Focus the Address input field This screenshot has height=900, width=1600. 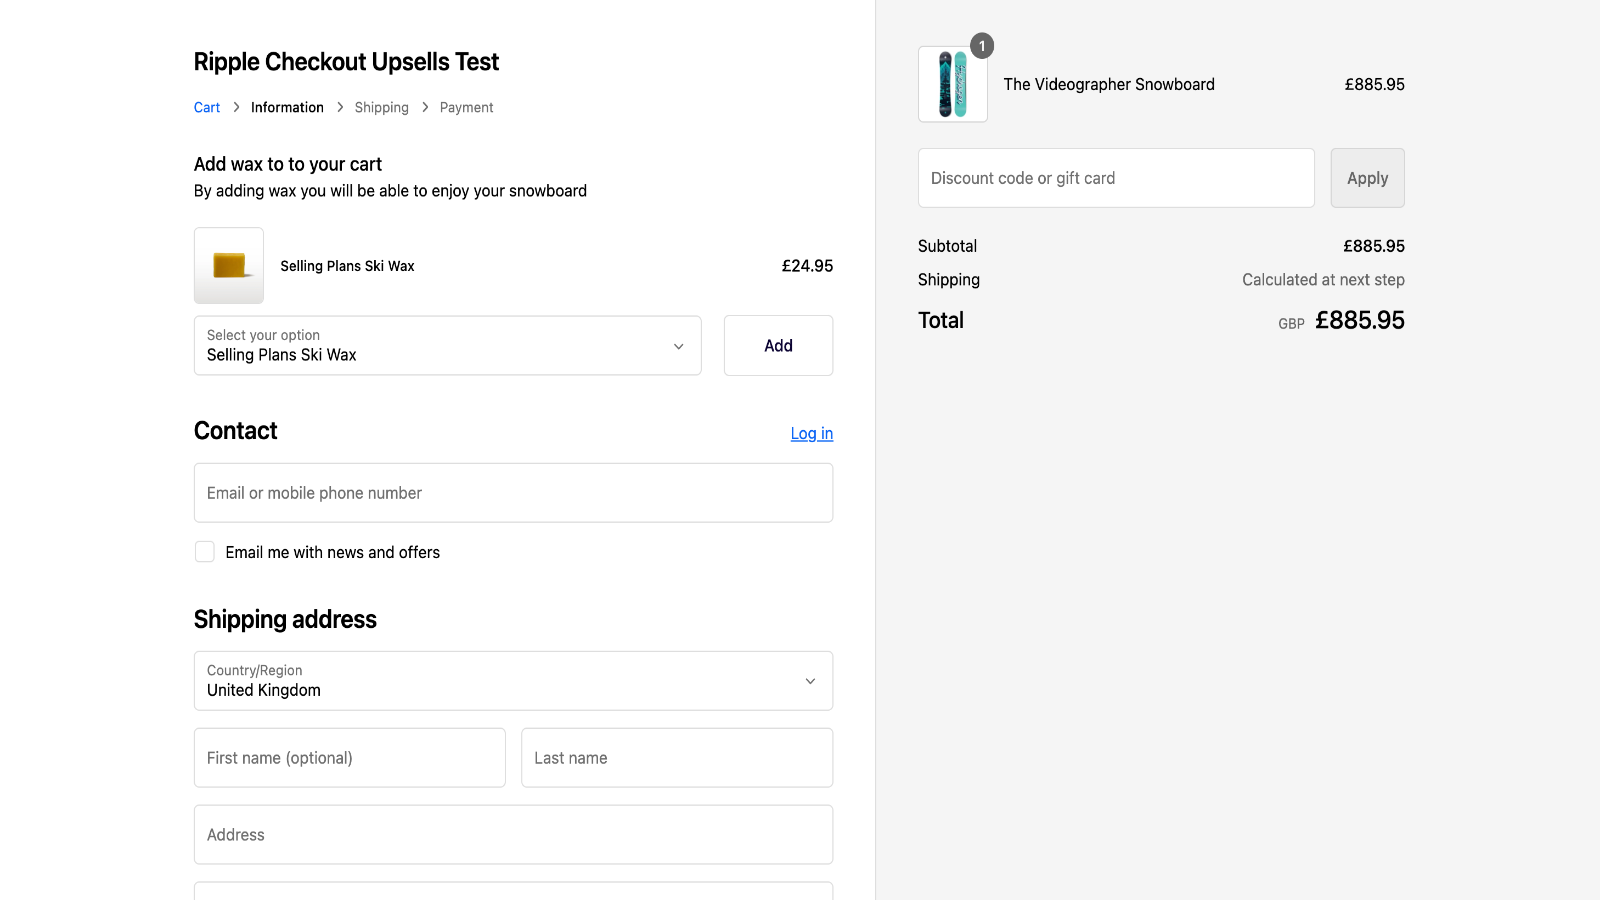click(513, 835)
